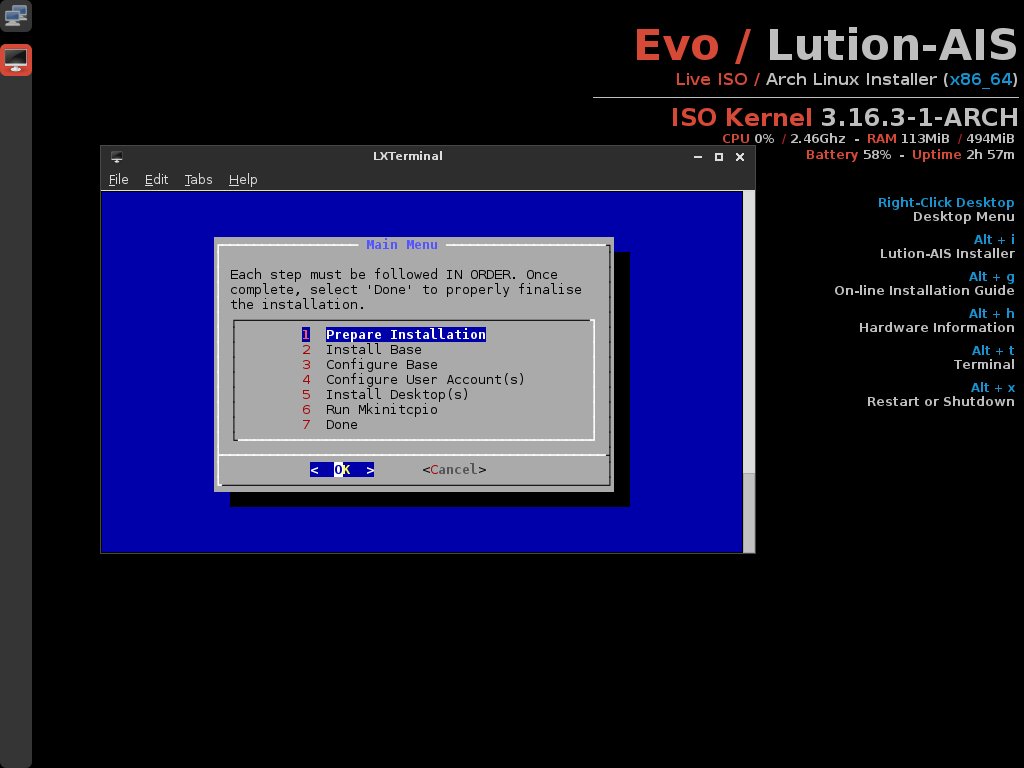This screenshot has height=768, width=1024.
Task: Close the LXTerminal window
Action: (740, 157)
